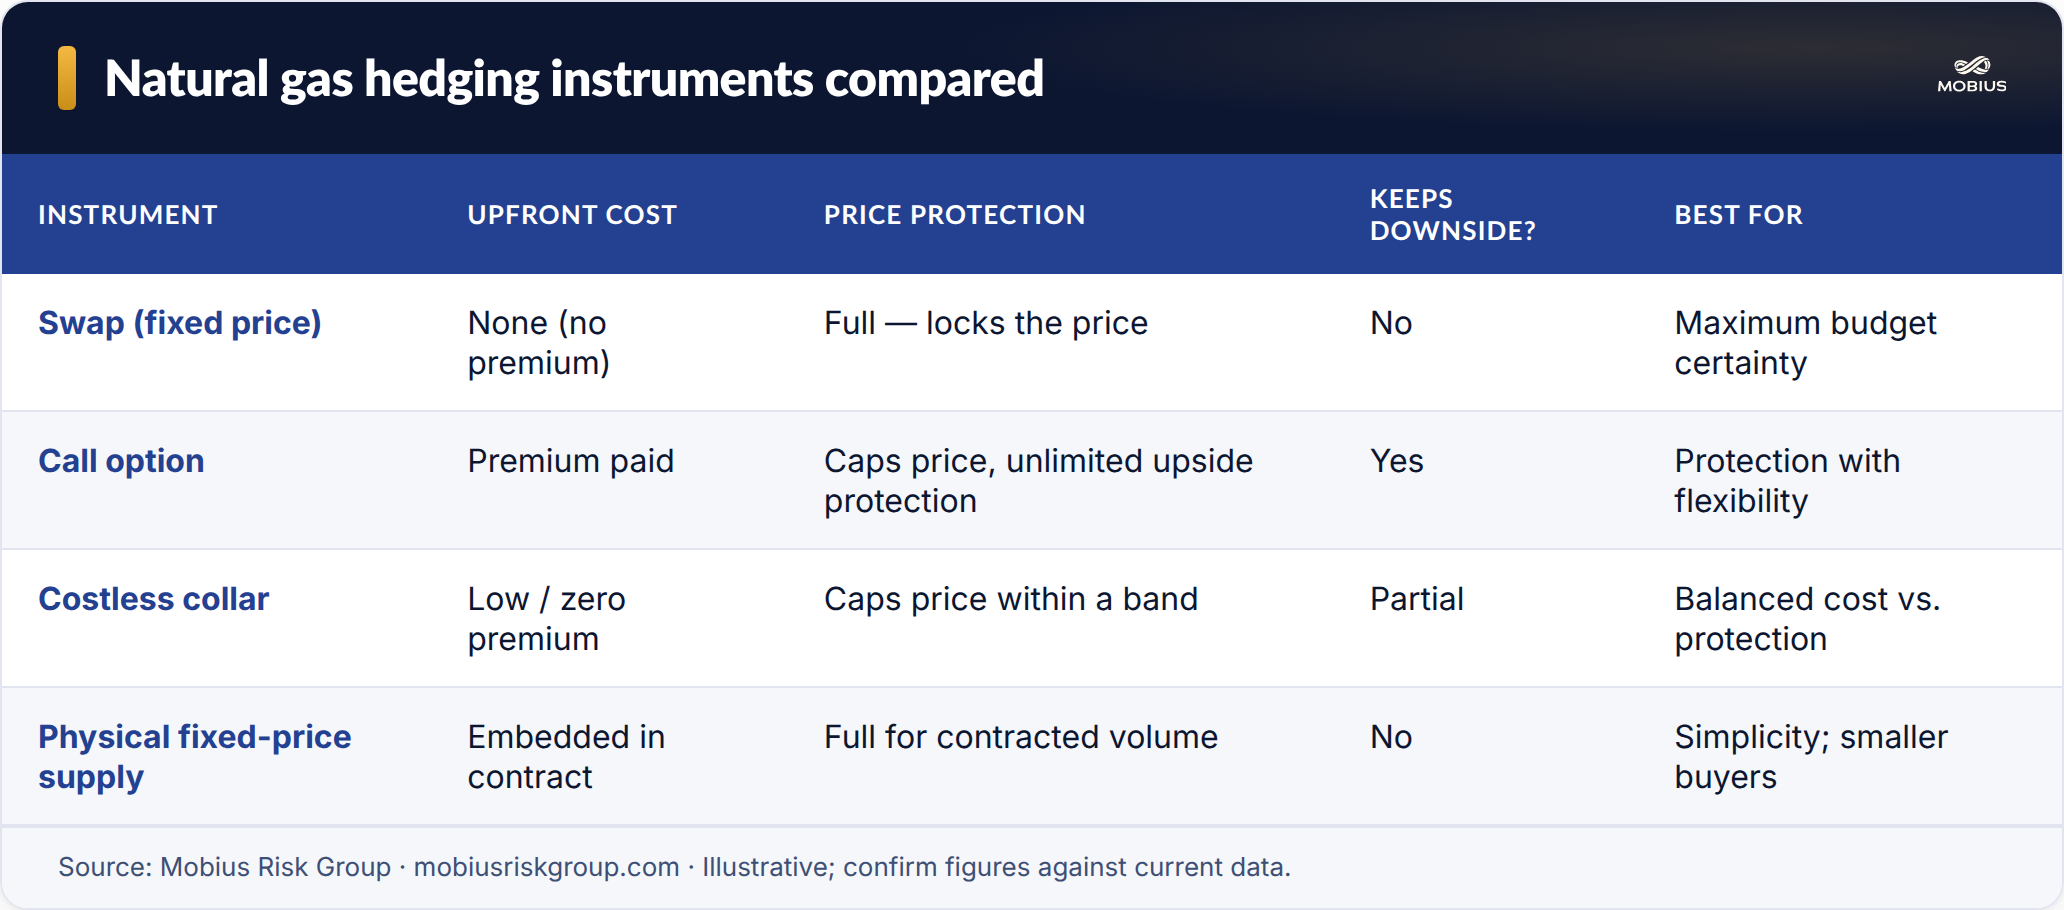This screenshot has height=910, width=2064.
Task: Click the 'Partial' downside cell
Action: coord(1417,599)
